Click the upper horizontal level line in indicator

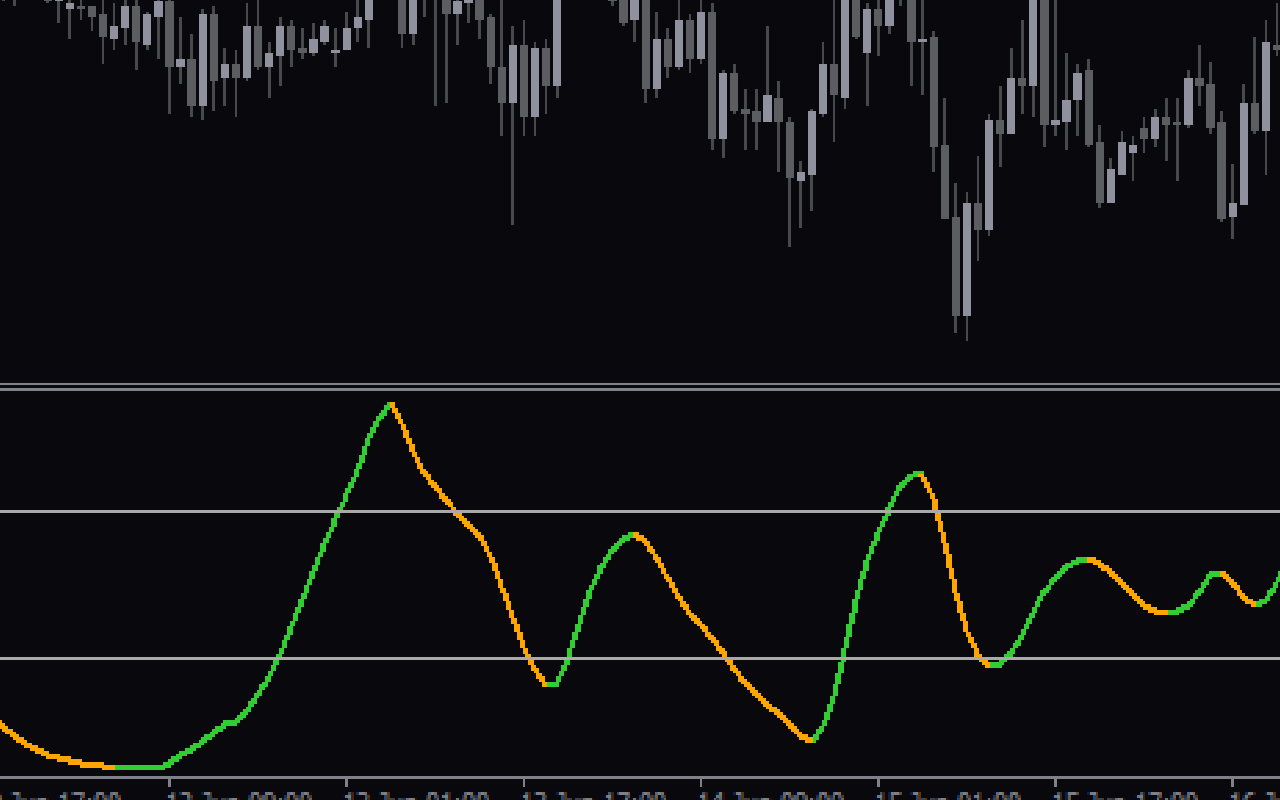[640, 511]
